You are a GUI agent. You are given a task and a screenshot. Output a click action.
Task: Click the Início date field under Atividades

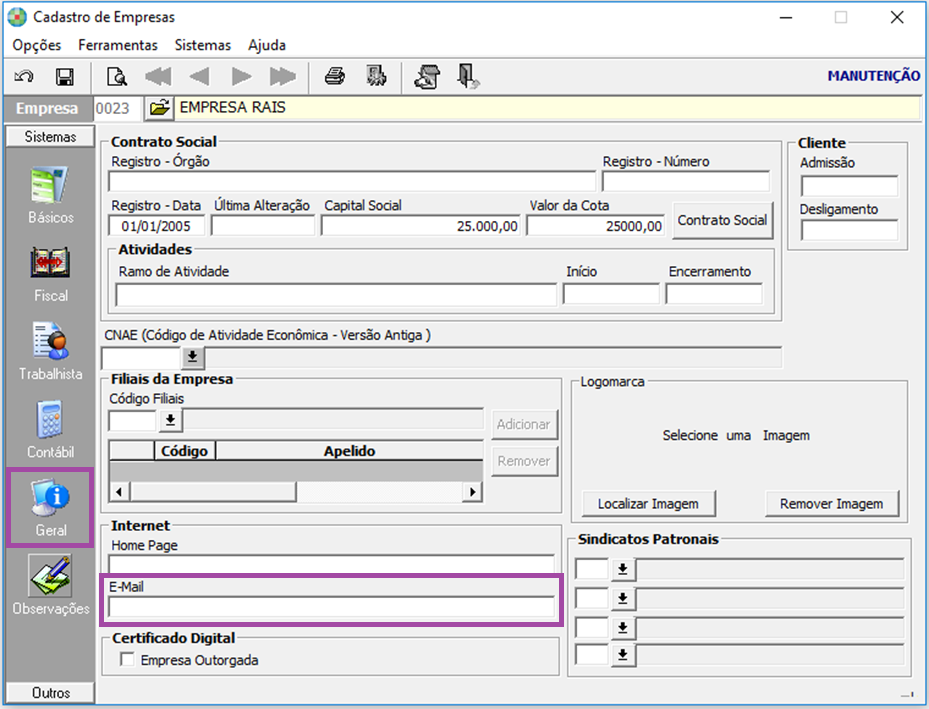611,294
